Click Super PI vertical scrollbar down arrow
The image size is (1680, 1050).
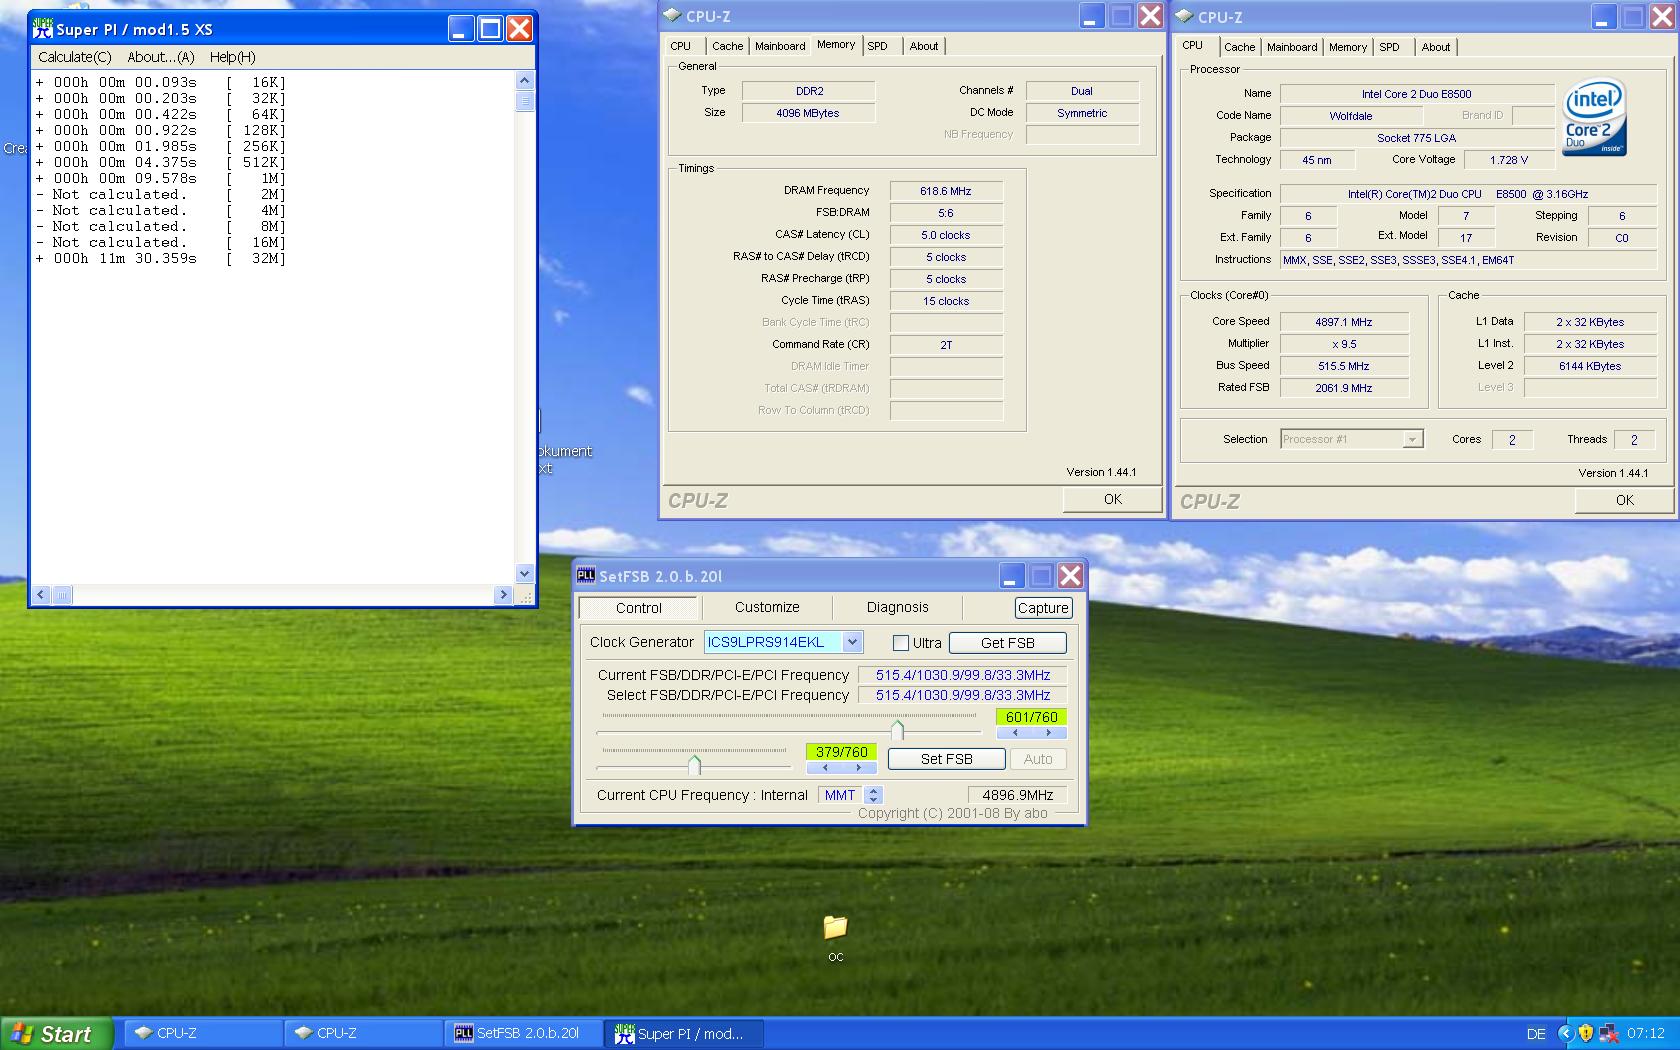[x=525, y=574]
